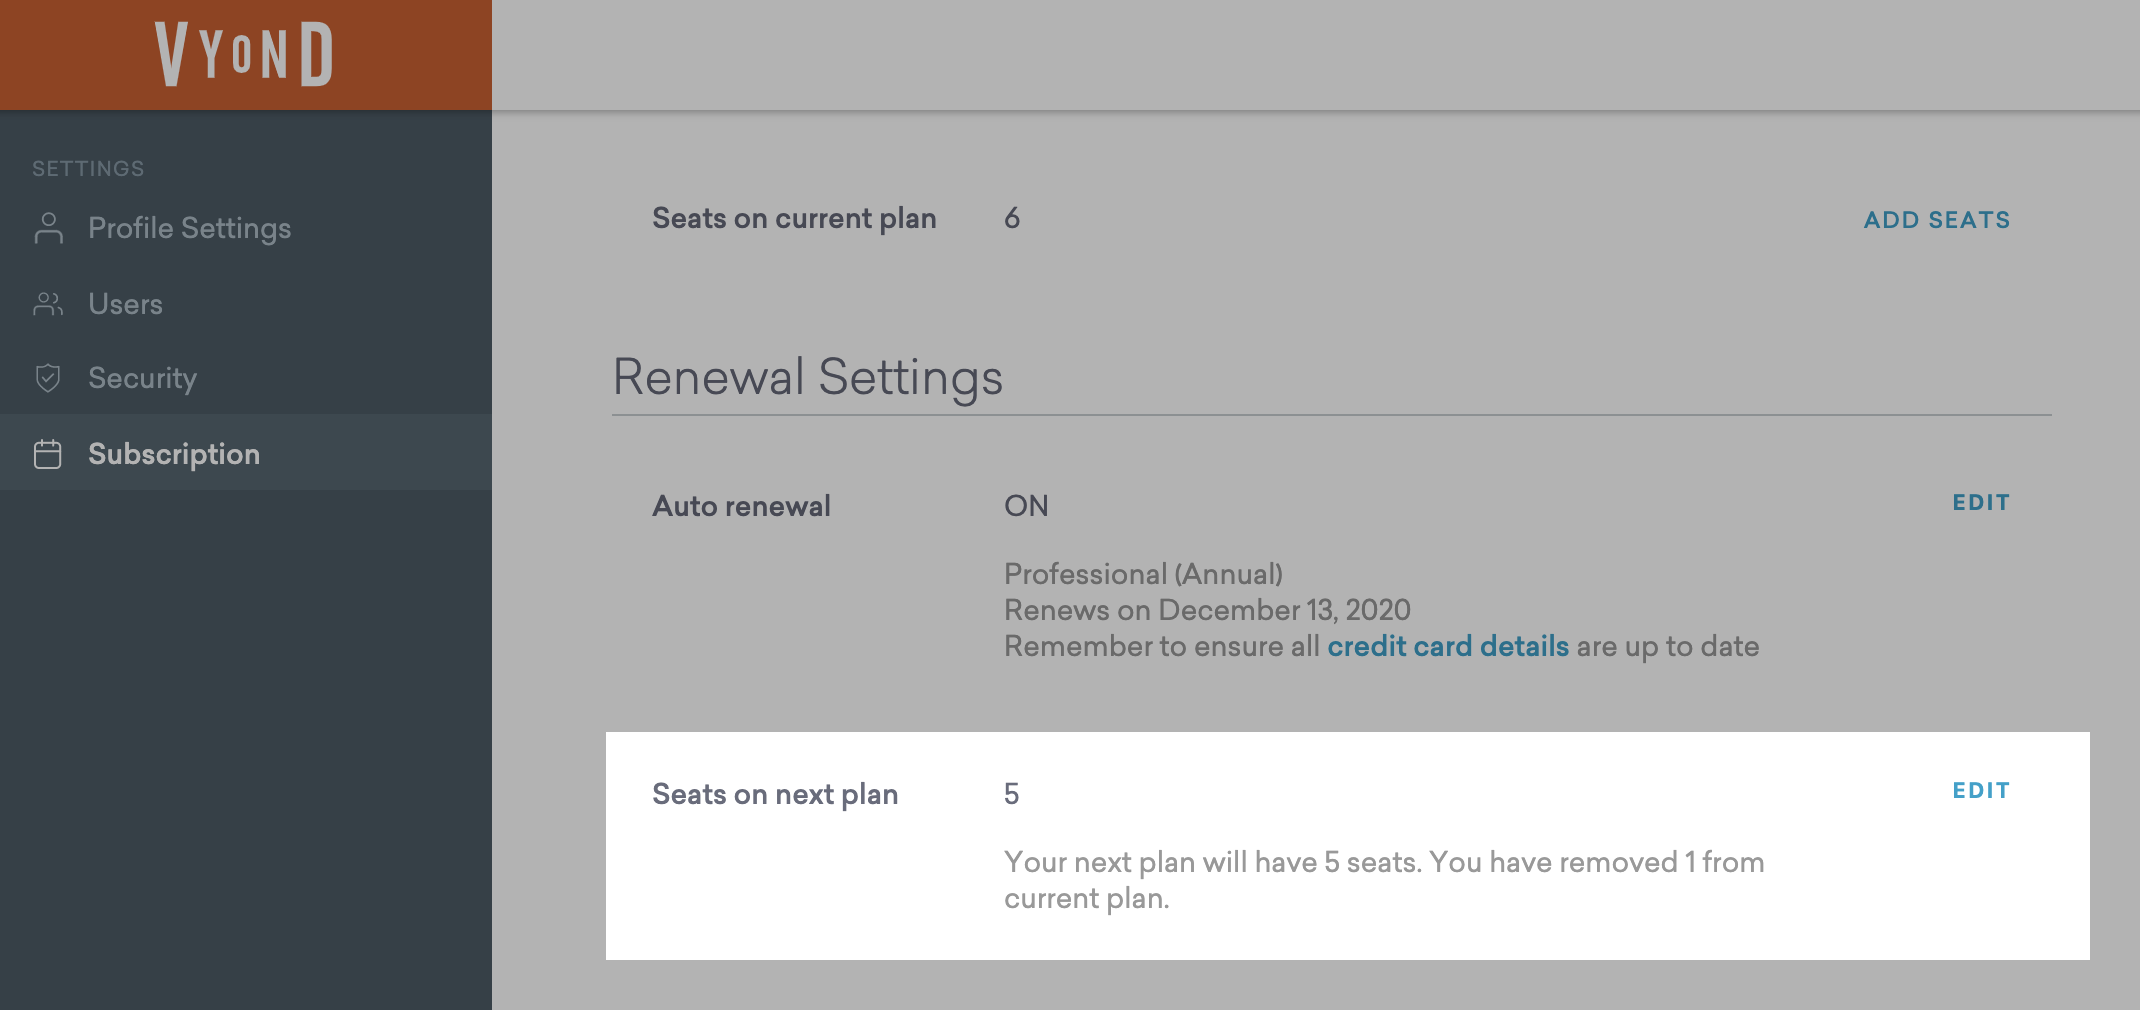Open the Security settings section
Viewport: 2140px width, 1010px height.
tap(142, 378)
